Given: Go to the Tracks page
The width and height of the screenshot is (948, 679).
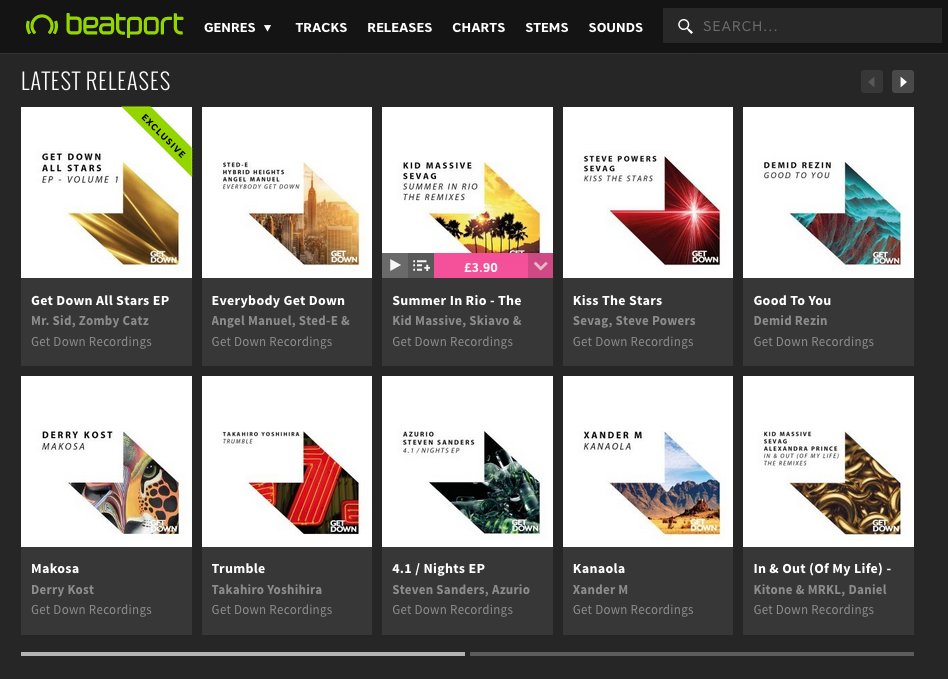Looking at the screenshot, I should click(321, 27).
